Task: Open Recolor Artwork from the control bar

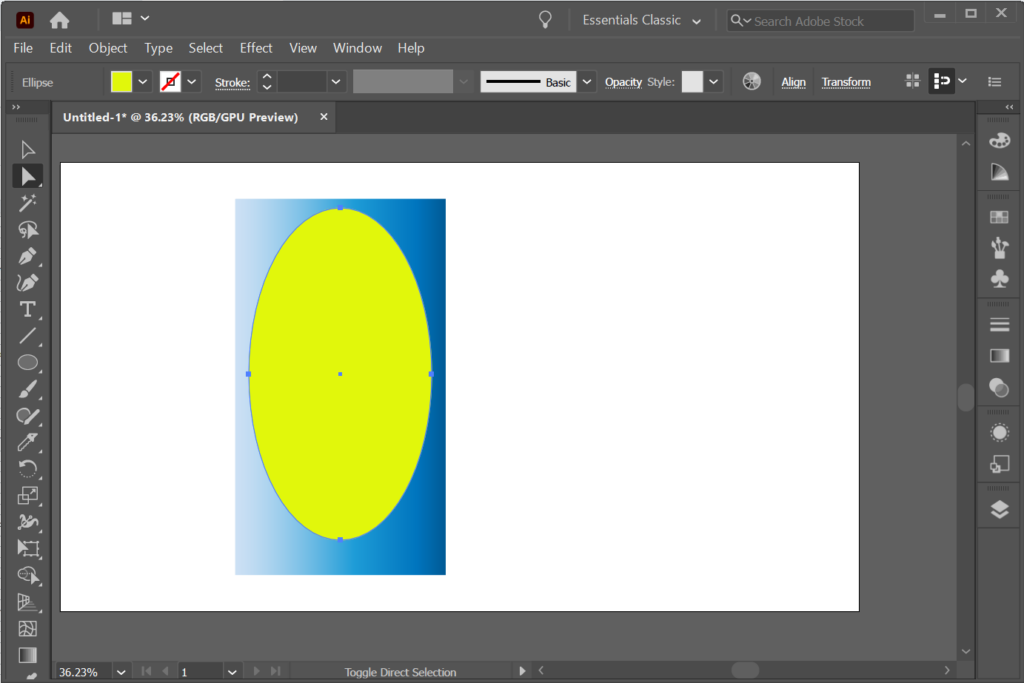Action: click(751, 81)
